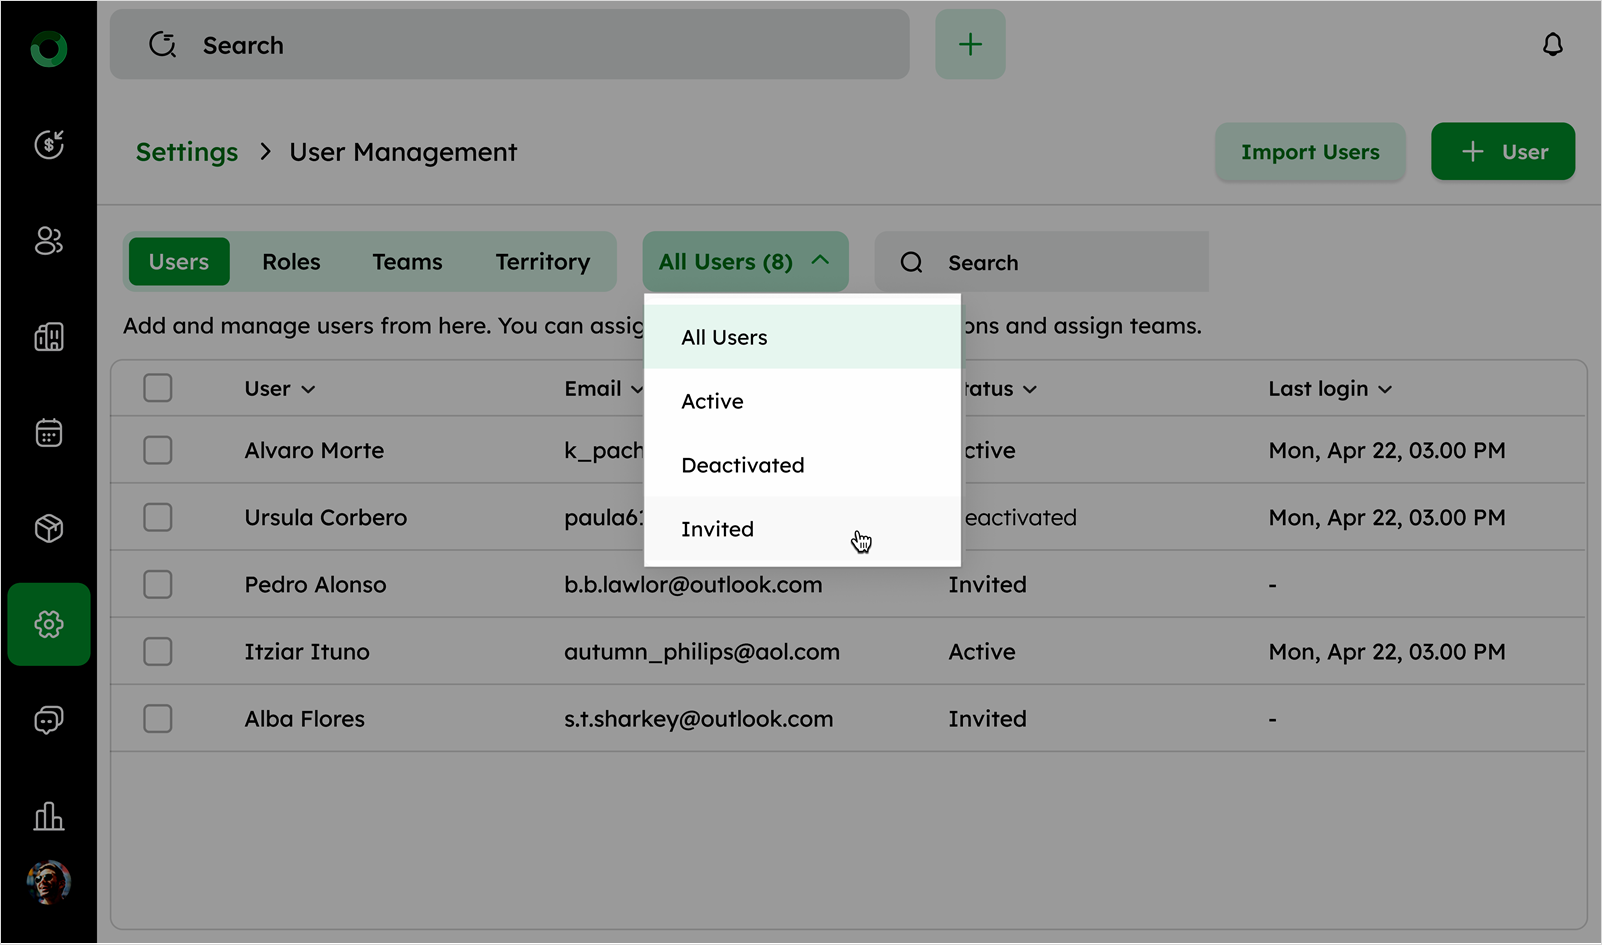Sort by the Last login column chevron

tap(1385, 390)
